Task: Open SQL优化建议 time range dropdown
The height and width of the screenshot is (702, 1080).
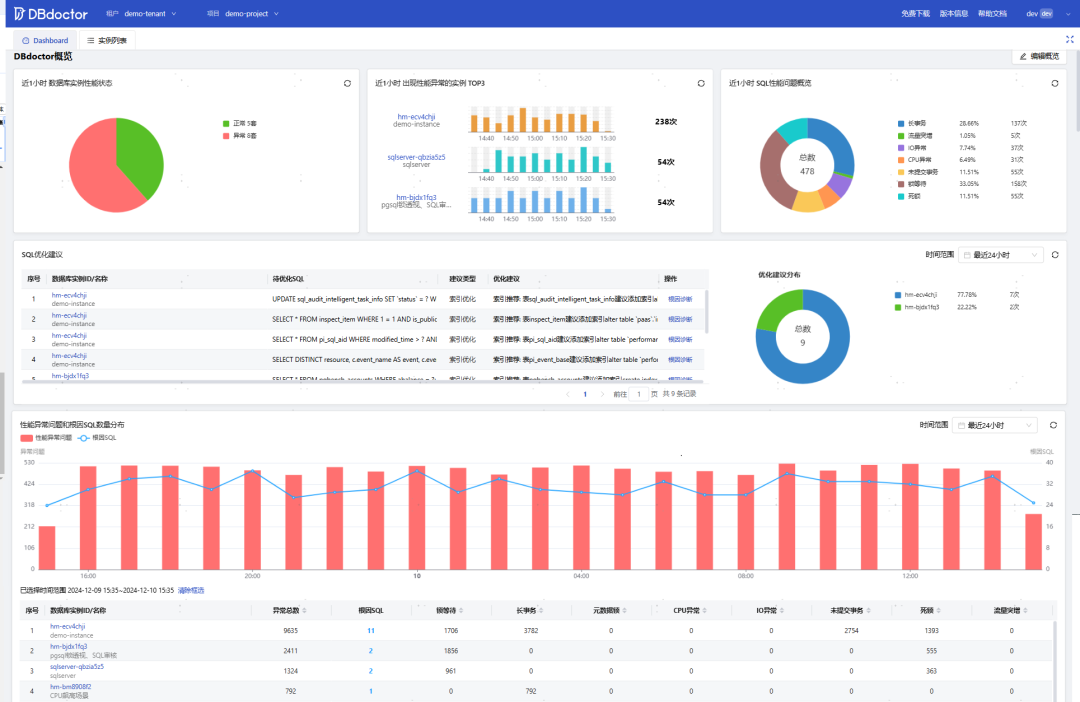Action: [x=1001, y=255]
